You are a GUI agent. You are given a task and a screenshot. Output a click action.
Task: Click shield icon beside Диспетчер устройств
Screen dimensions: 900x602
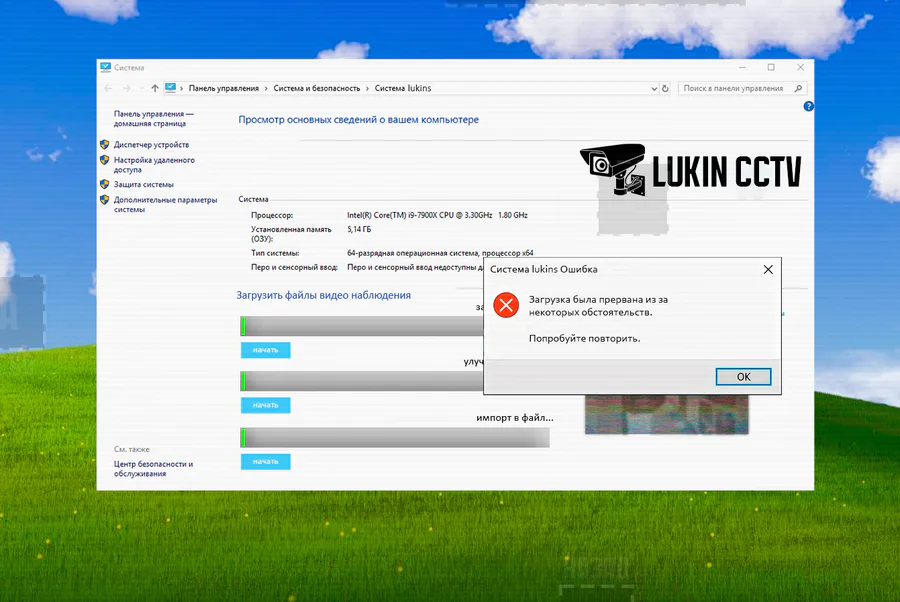(104, 144)
